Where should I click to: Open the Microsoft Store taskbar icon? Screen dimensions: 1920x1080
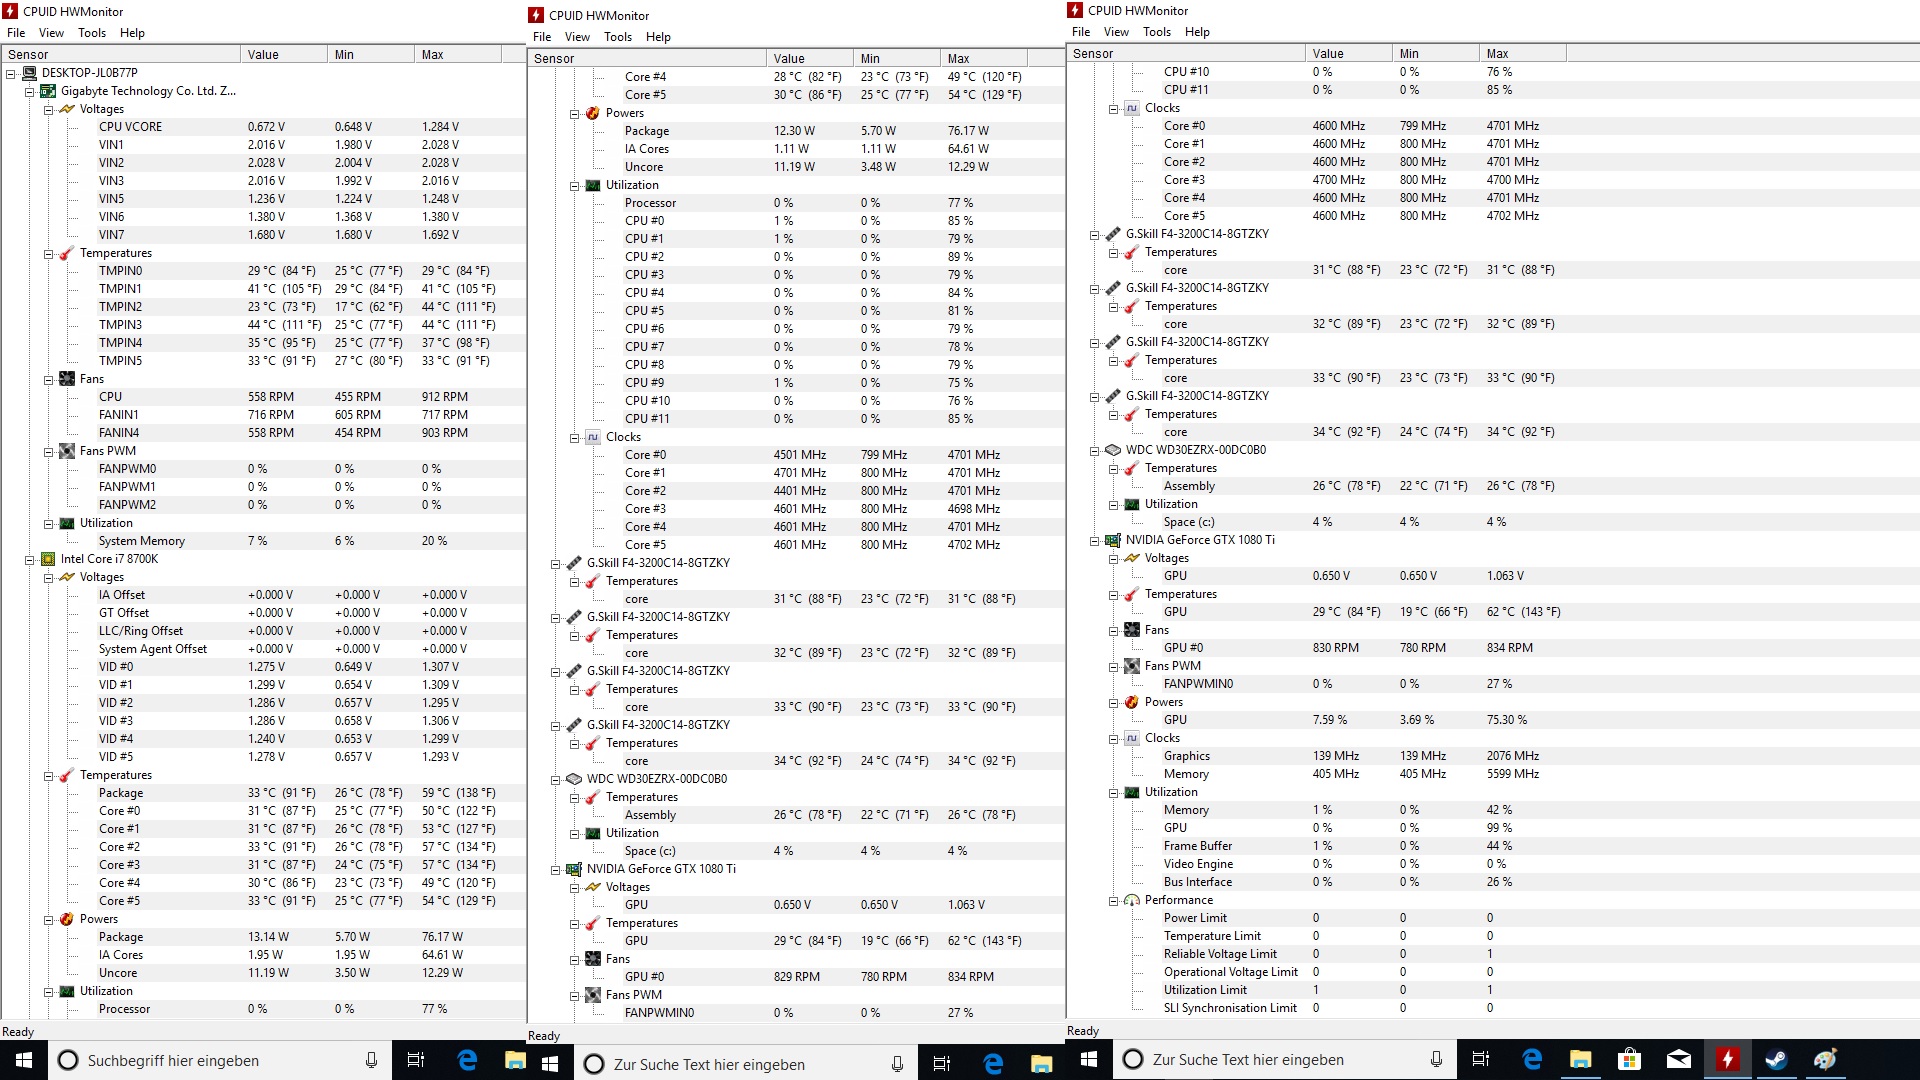(x=1629, y=1059)
